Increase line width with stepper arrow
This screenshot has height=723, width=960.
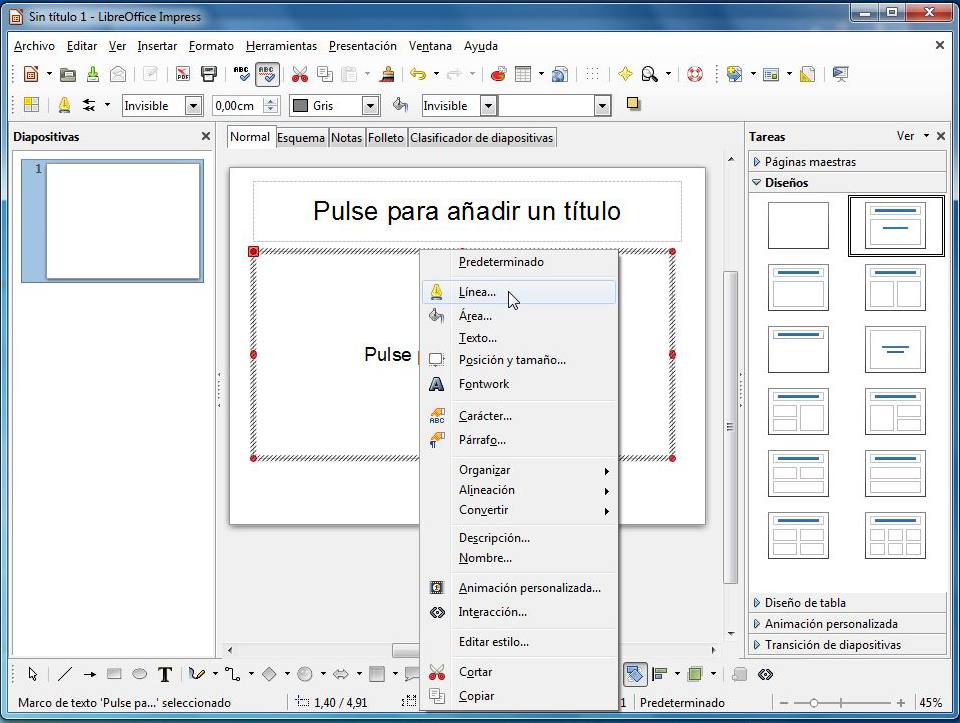click(271, 101)
